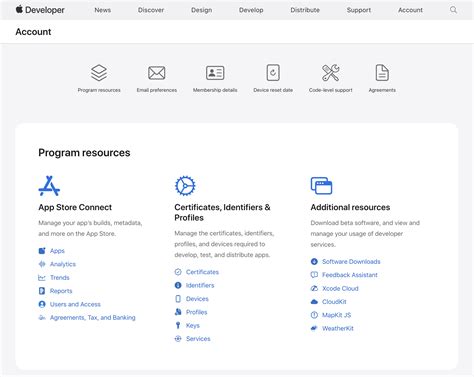Open Software Downloads link
Image resolution: width=474 pixels, height=377 pixels.
pyautogui.click(x=351, y=262)
